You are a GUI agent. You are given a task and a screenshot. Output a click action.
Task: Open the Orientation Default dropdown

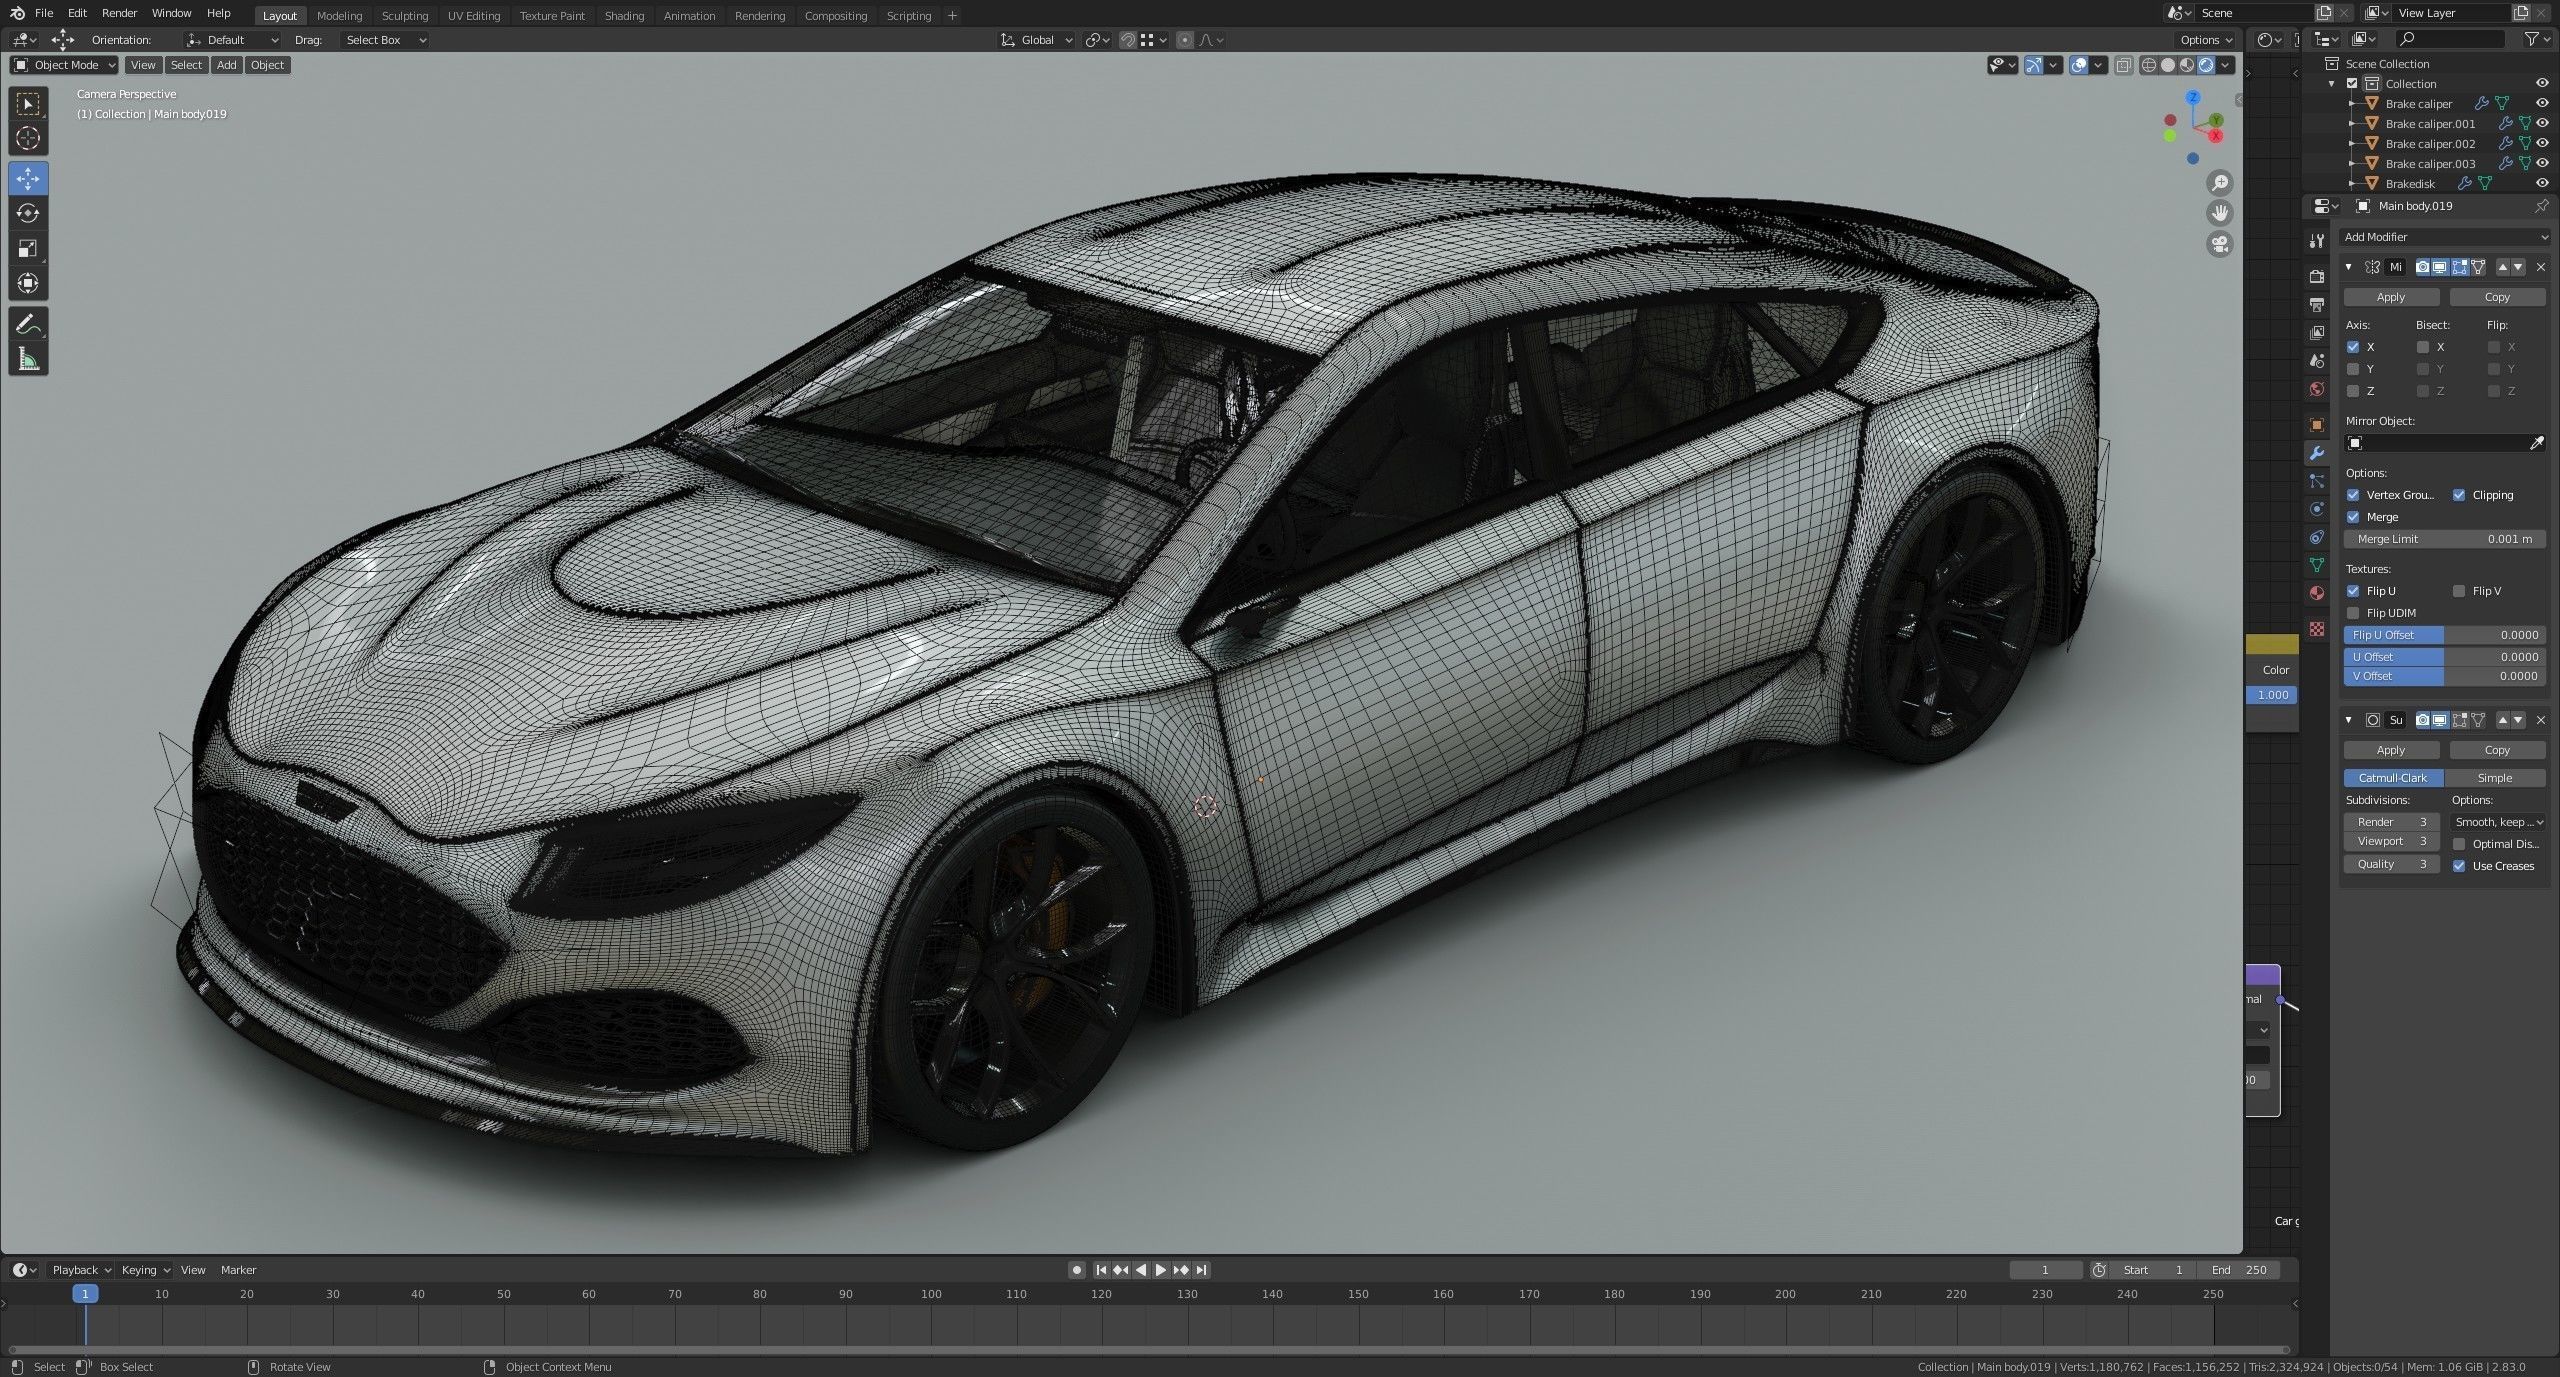(232, 40)
